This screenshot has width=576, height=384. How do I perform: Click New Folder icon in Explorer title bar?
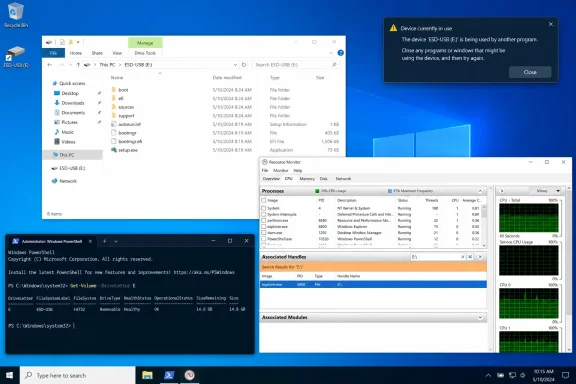71,42
